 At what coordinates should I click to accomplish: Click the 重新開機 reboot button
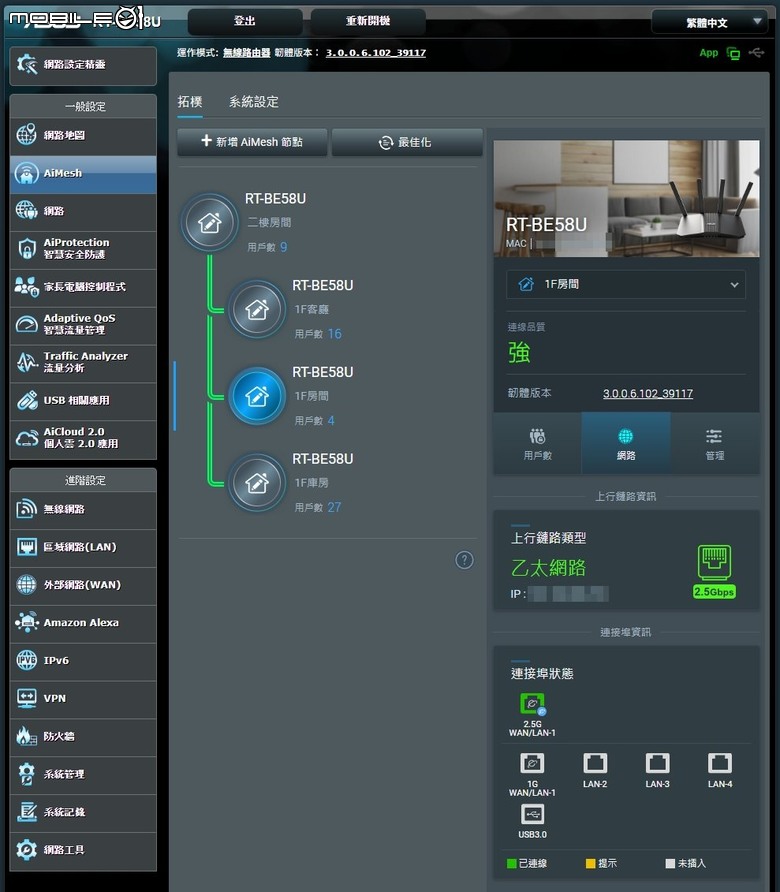tap(368, 21)
